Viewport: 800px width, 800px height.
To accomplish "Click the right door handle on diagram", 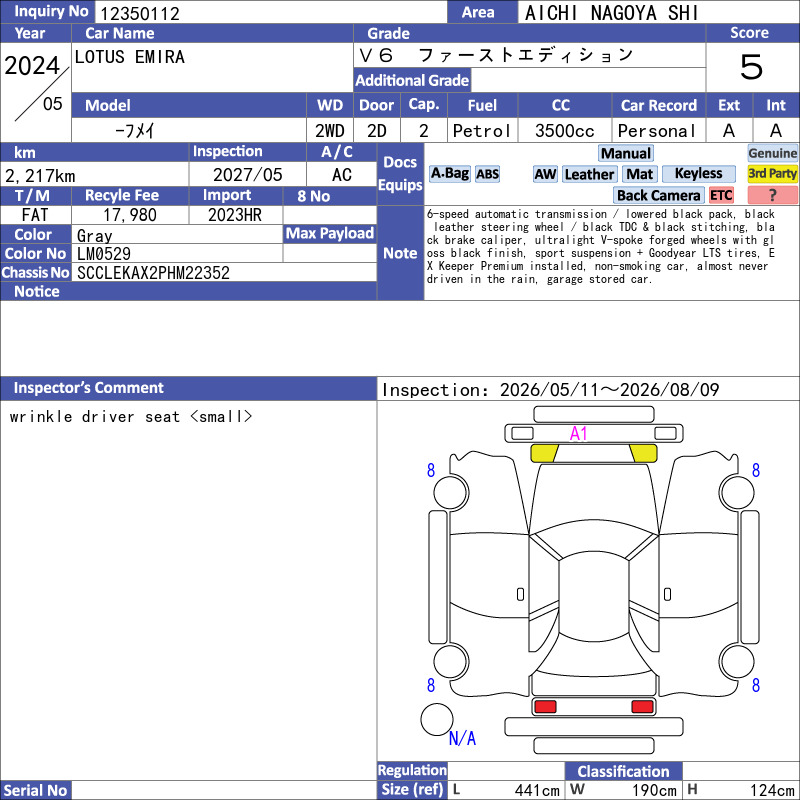I will point(667,594).
